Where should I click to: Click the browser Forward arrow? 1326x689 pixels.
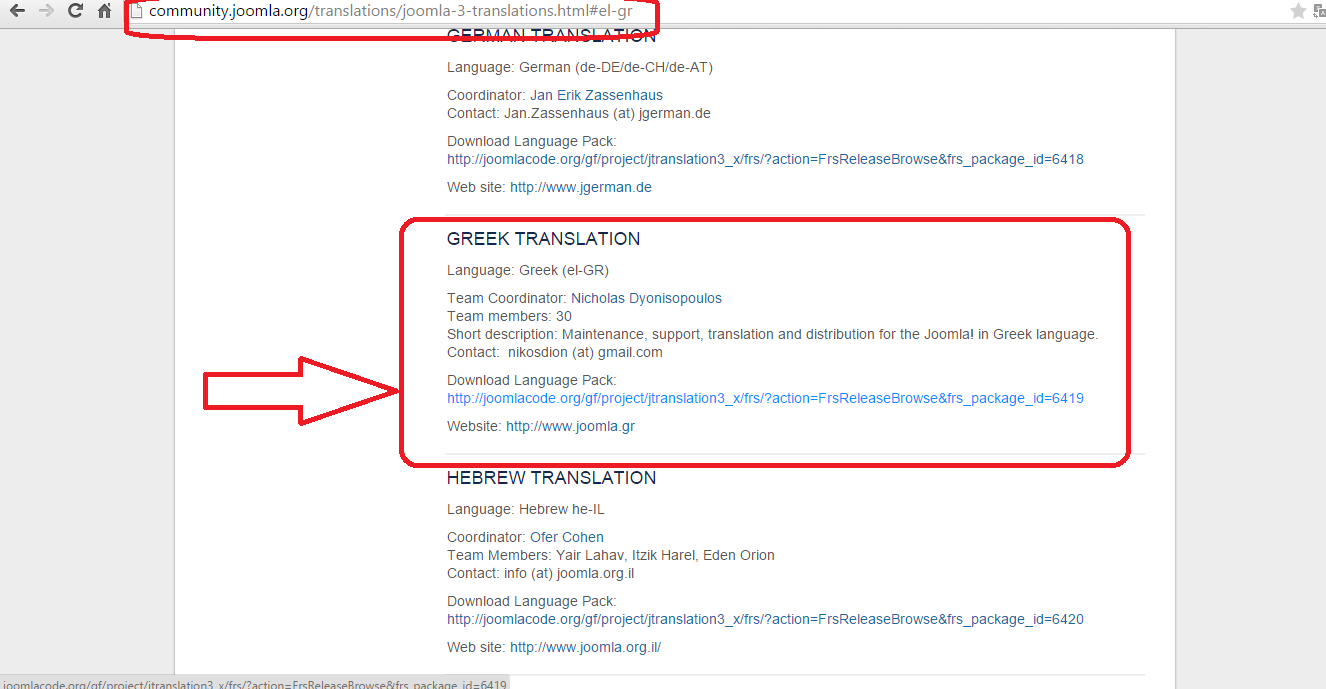(45, 11)
